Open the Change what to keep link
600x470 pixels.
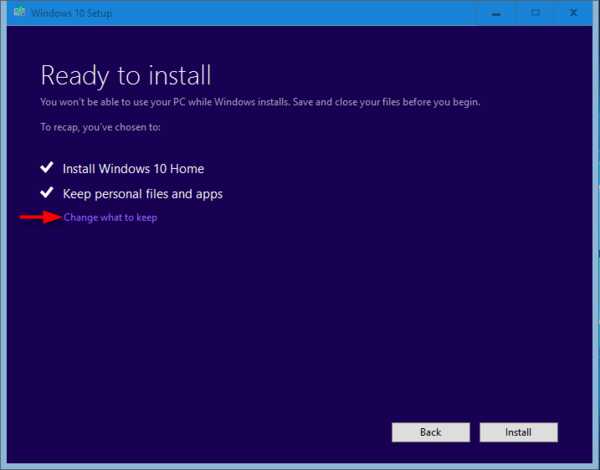(x=110, y=217)
